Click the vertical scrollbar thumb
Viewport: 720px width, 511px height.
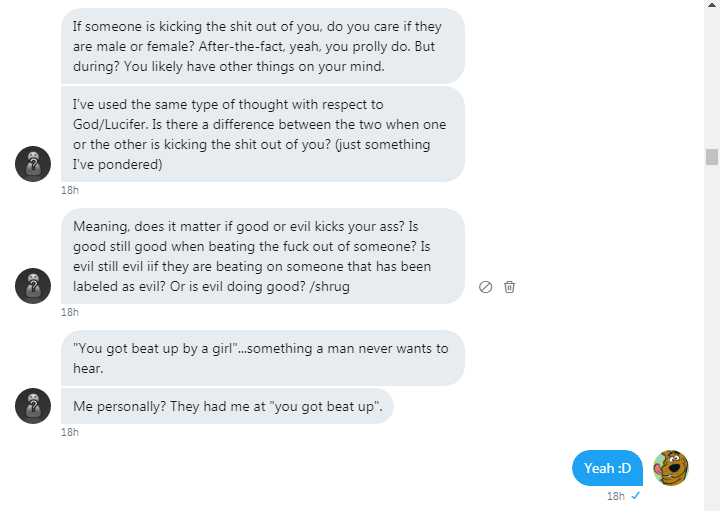click(x=712, y=156)
